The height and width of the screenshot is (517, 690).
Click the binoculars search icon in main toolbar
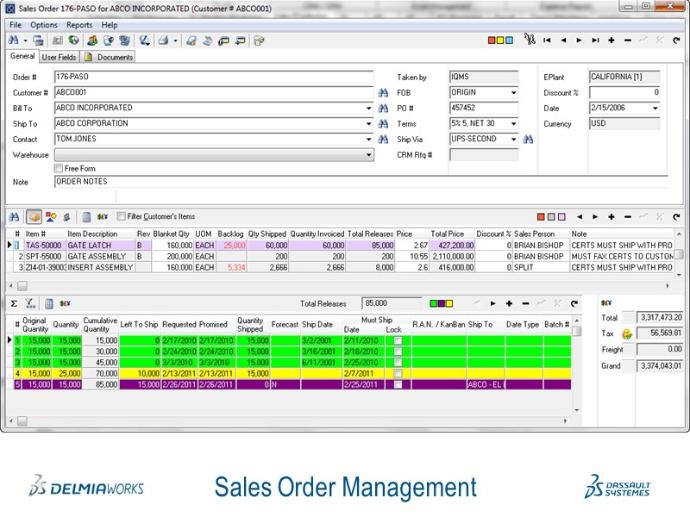pyautogui.click(x=13, y=41)
